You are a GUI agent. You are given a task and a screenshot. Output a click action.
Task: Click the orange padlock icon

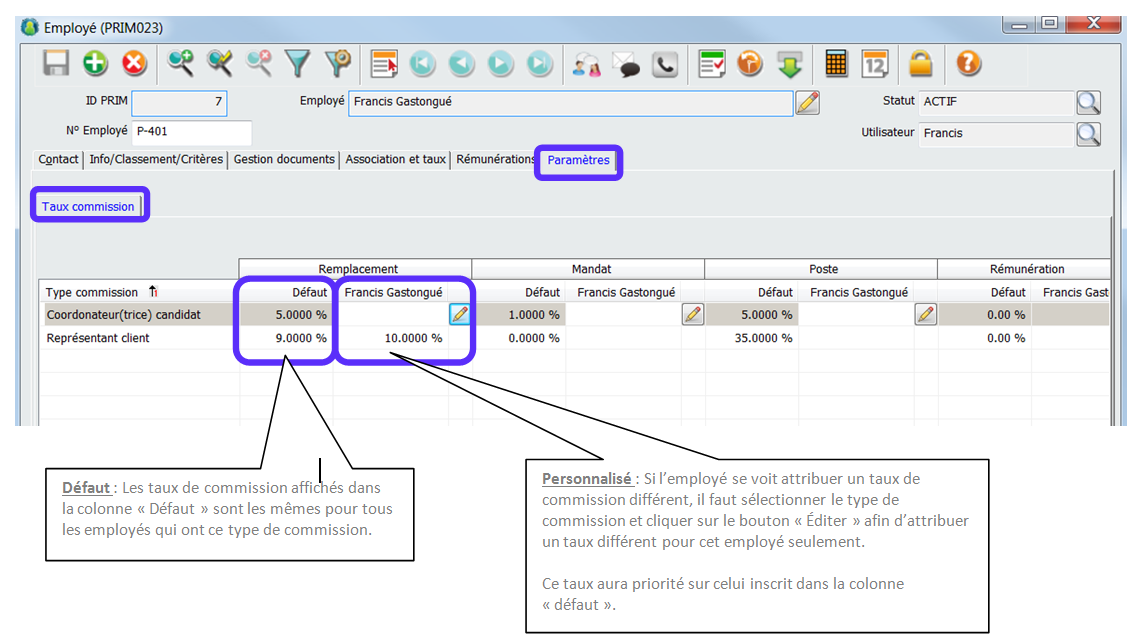(920, 64)
